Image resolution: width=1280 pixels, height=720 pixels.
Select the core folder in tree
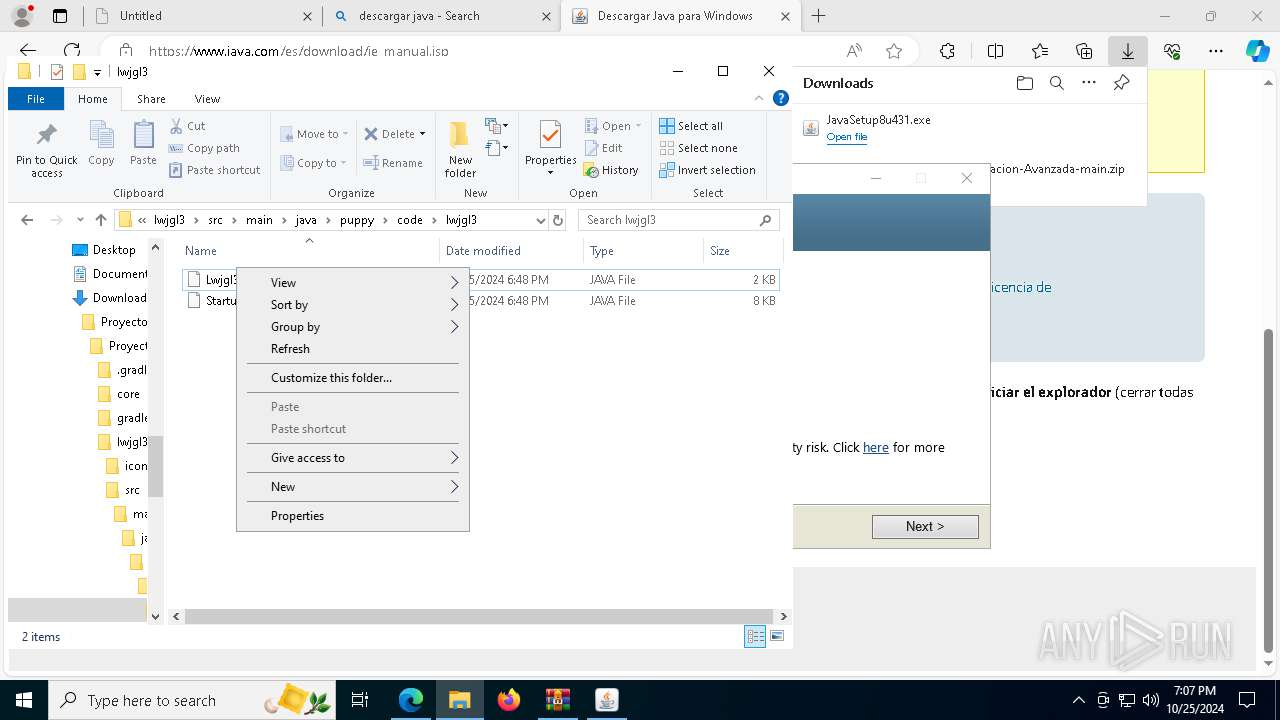pos(119,394)
